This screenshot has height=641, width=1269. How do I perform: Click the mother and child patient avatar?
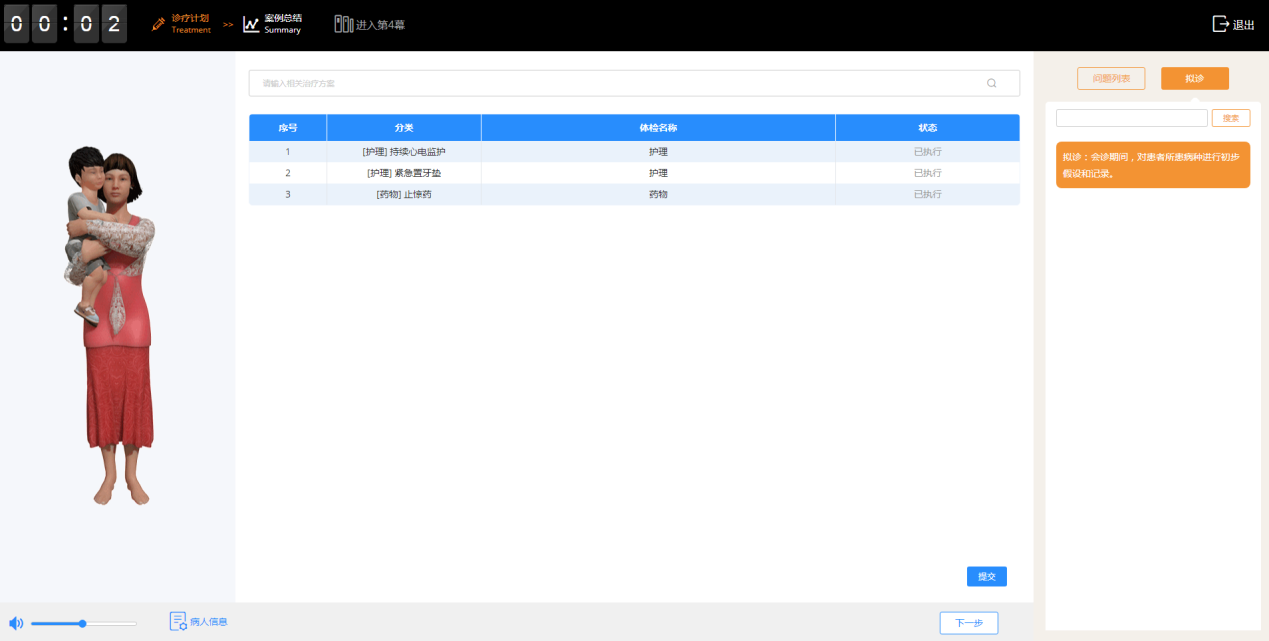[110, 320]
